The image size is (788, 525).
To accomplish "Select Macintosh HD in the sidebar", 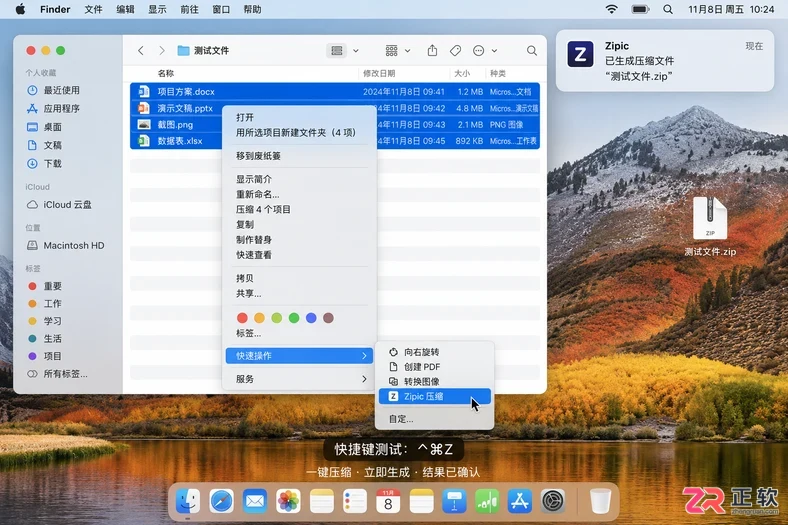I will tap(66, 246).
